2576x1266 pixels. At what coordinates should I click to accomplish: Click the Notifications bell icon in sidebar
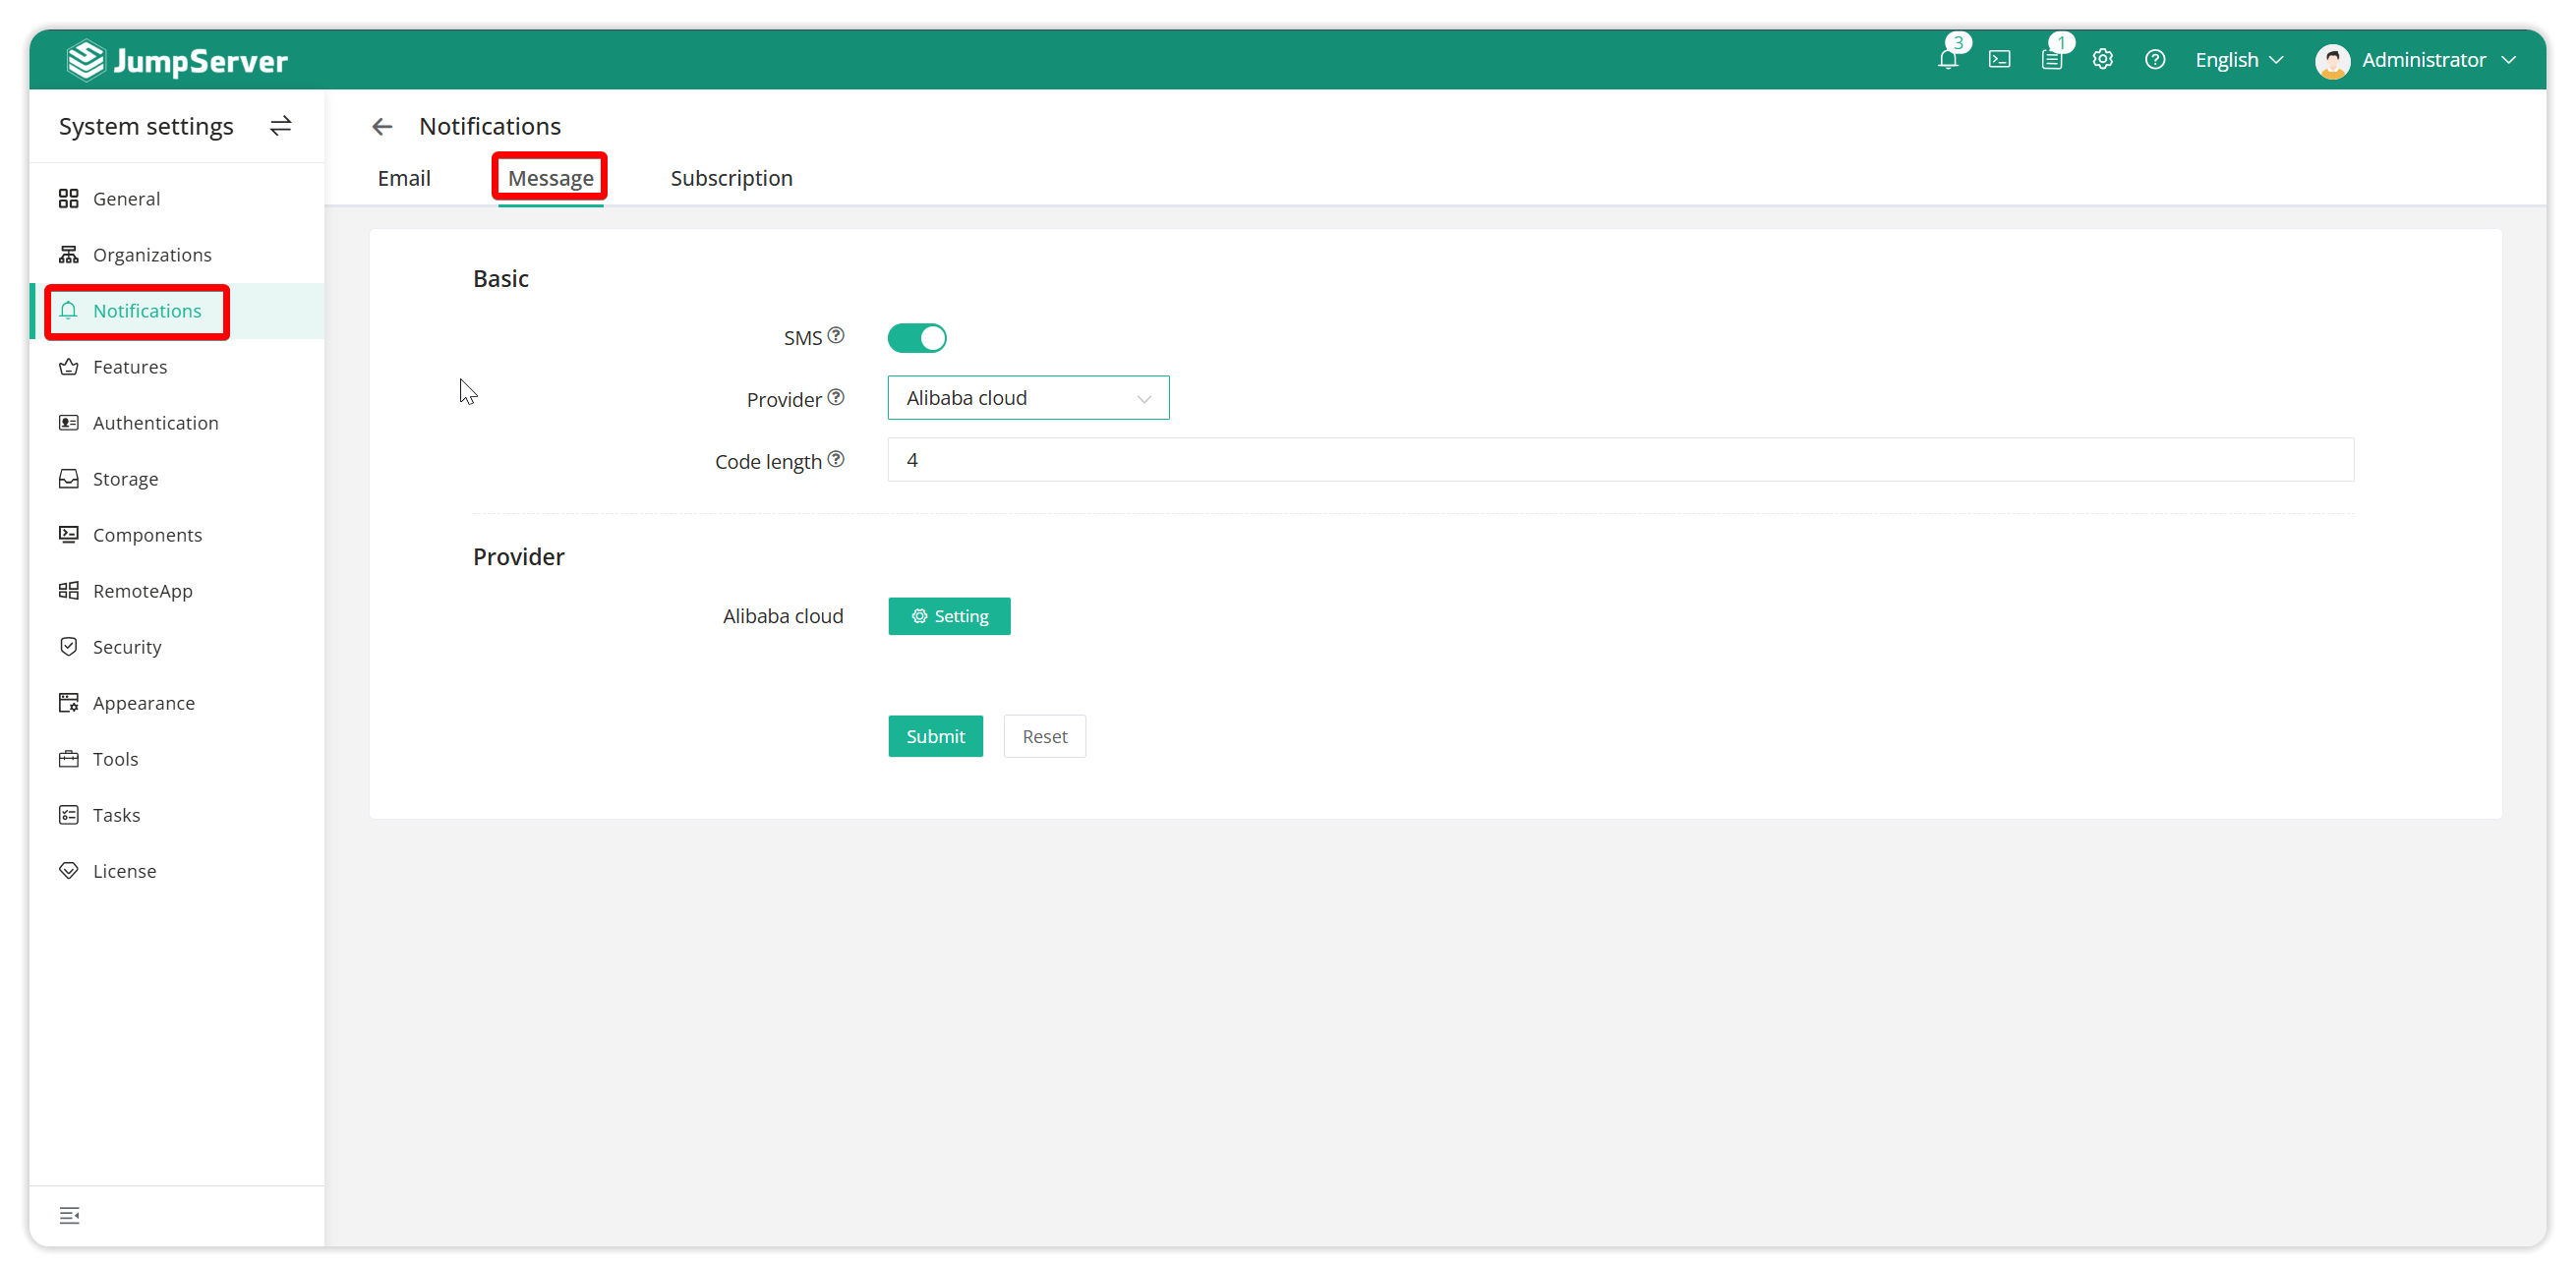click(x=68, y=310)
